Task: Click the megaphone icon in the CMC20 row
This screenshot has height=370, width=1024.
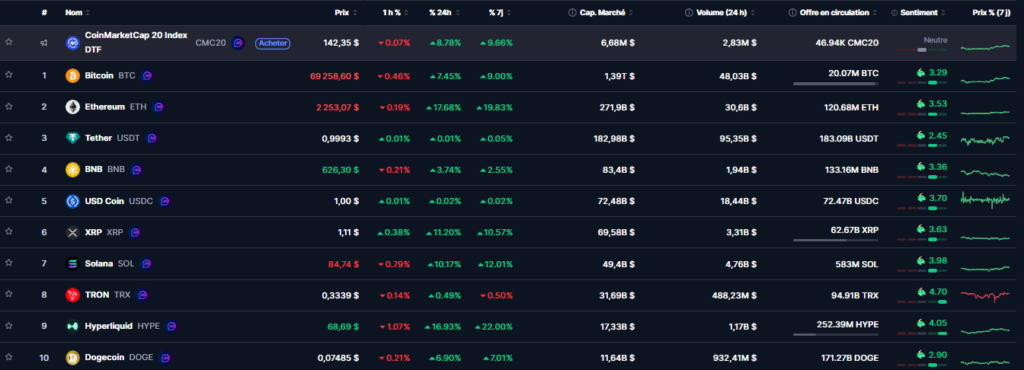Action: click(44, 43)
